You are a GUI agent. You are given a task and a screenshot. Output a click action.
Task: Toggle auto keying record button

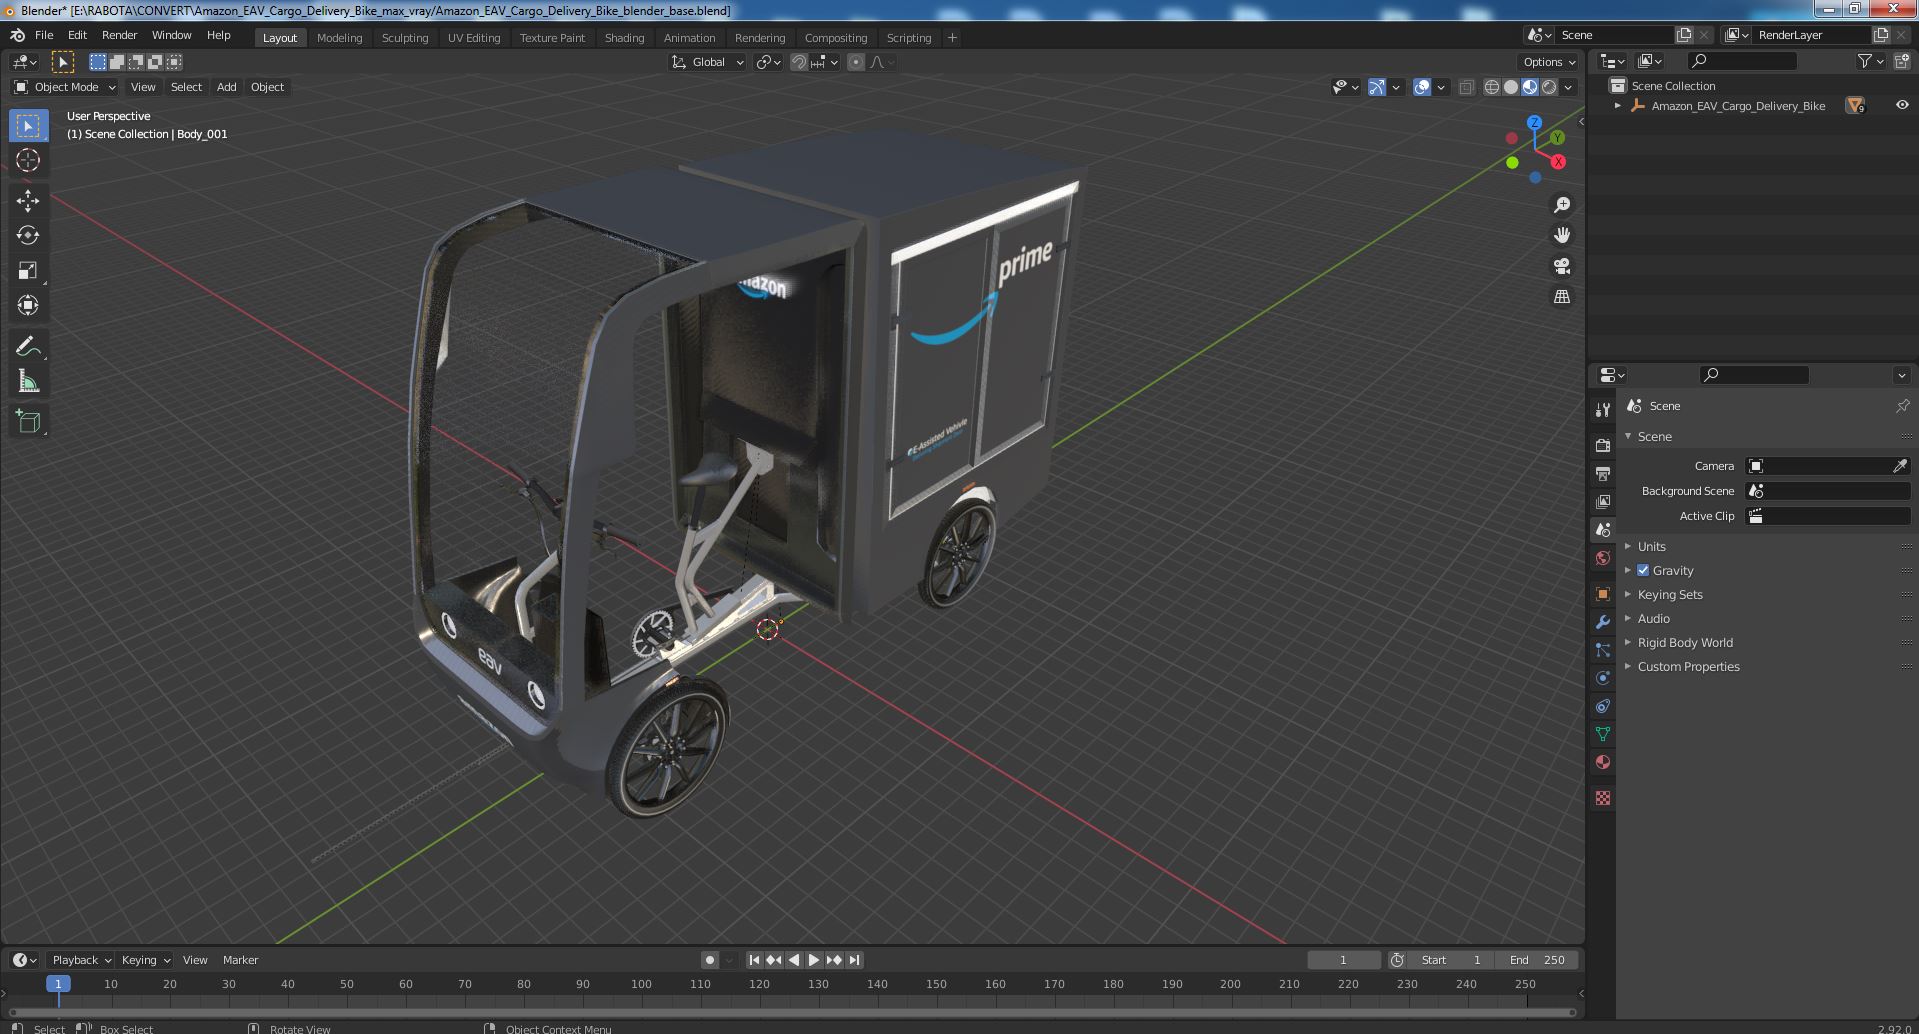point(709,960)
